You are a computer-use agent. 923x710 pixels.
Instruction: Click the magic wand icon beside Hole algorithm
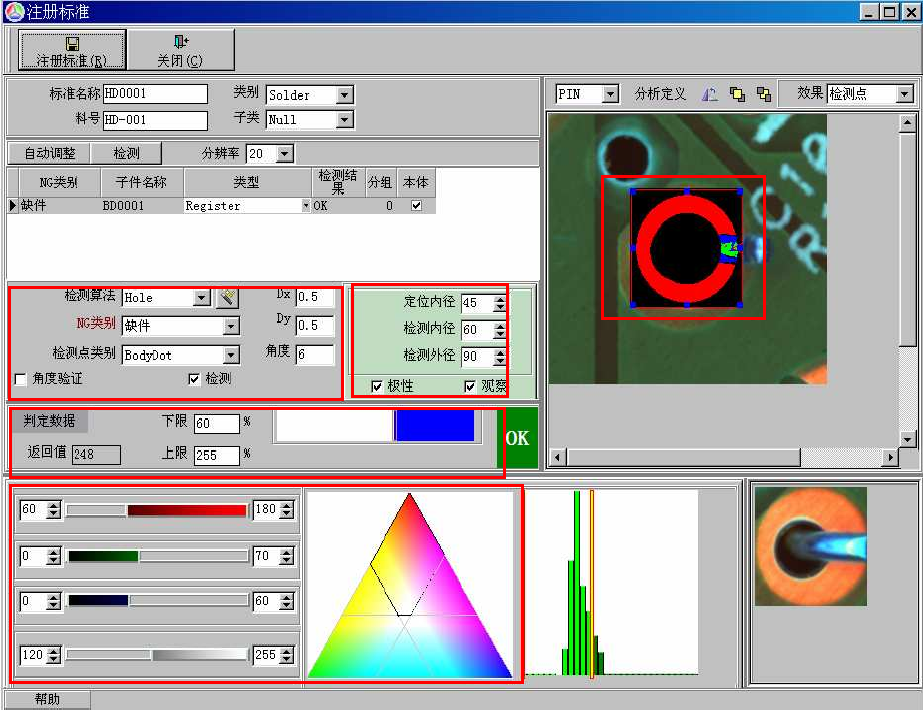point(228,298)
